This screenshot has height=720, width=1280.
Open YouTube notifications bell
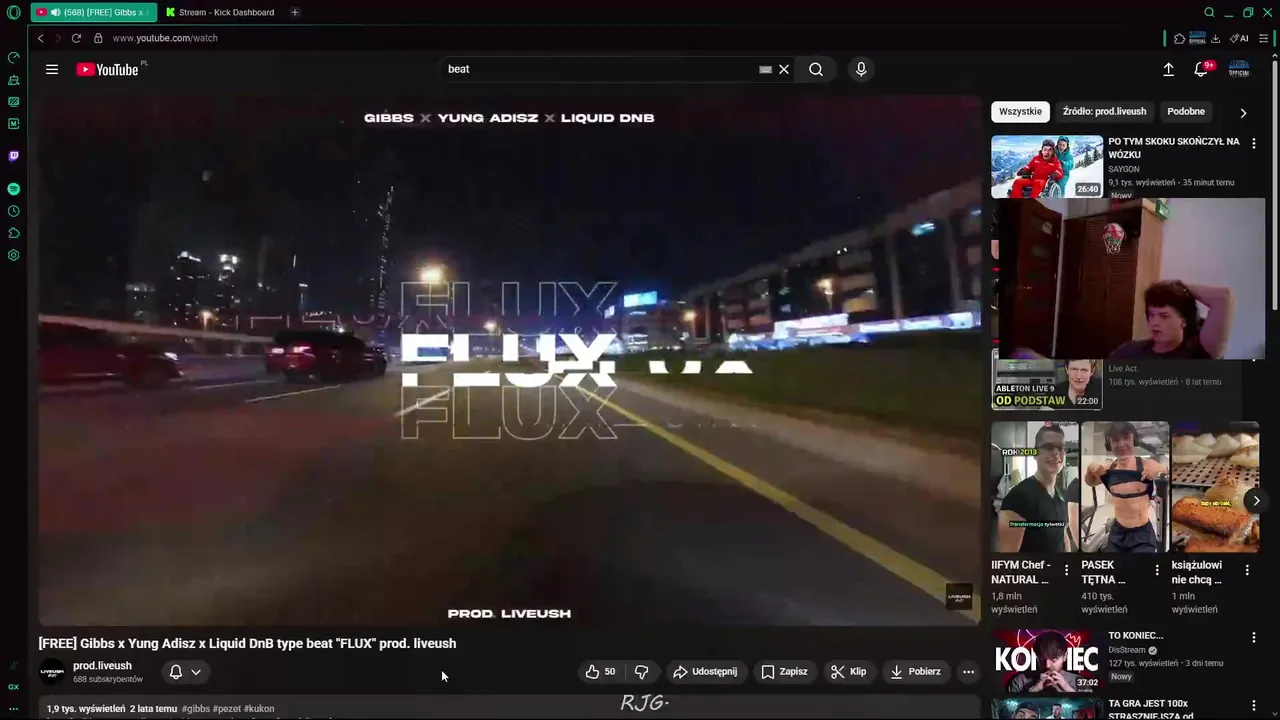click(x=1201, y=69)
